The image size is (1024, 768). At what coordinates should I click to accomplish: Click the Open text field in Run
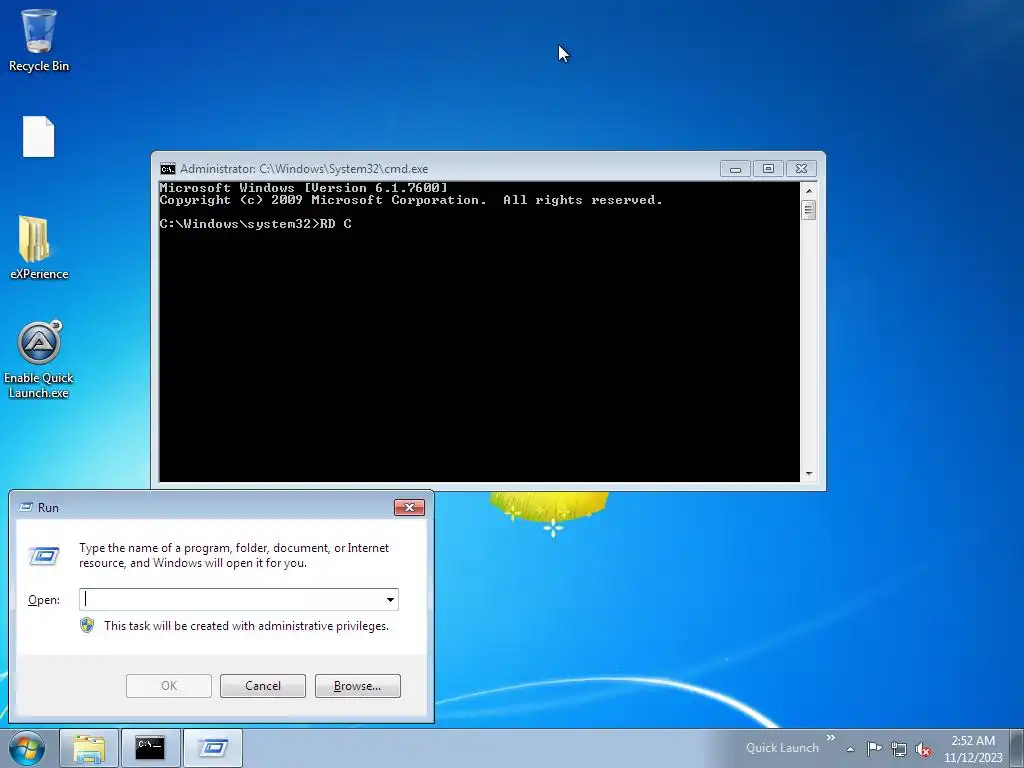tap(239, 600)
